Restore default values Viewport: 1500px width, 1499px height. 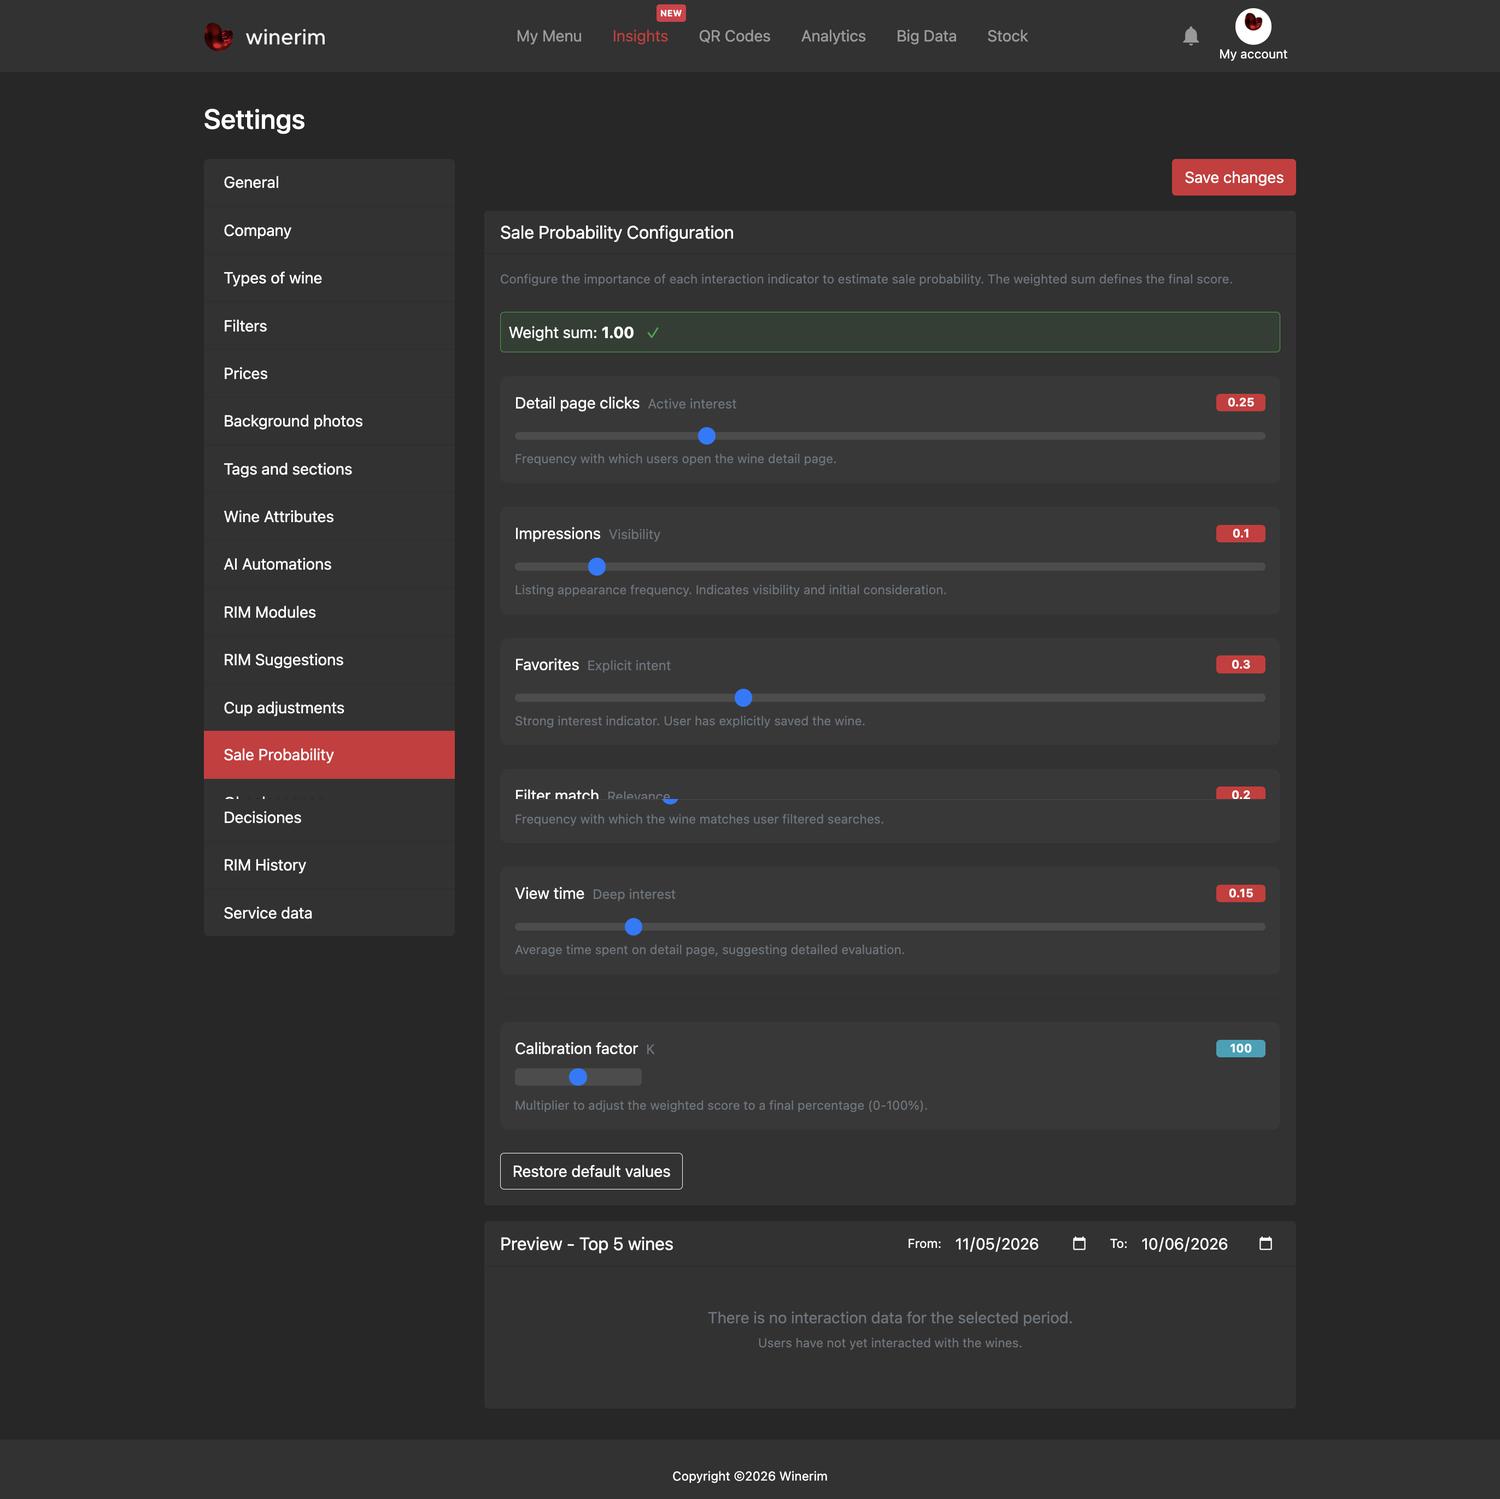pos(591,1171)
